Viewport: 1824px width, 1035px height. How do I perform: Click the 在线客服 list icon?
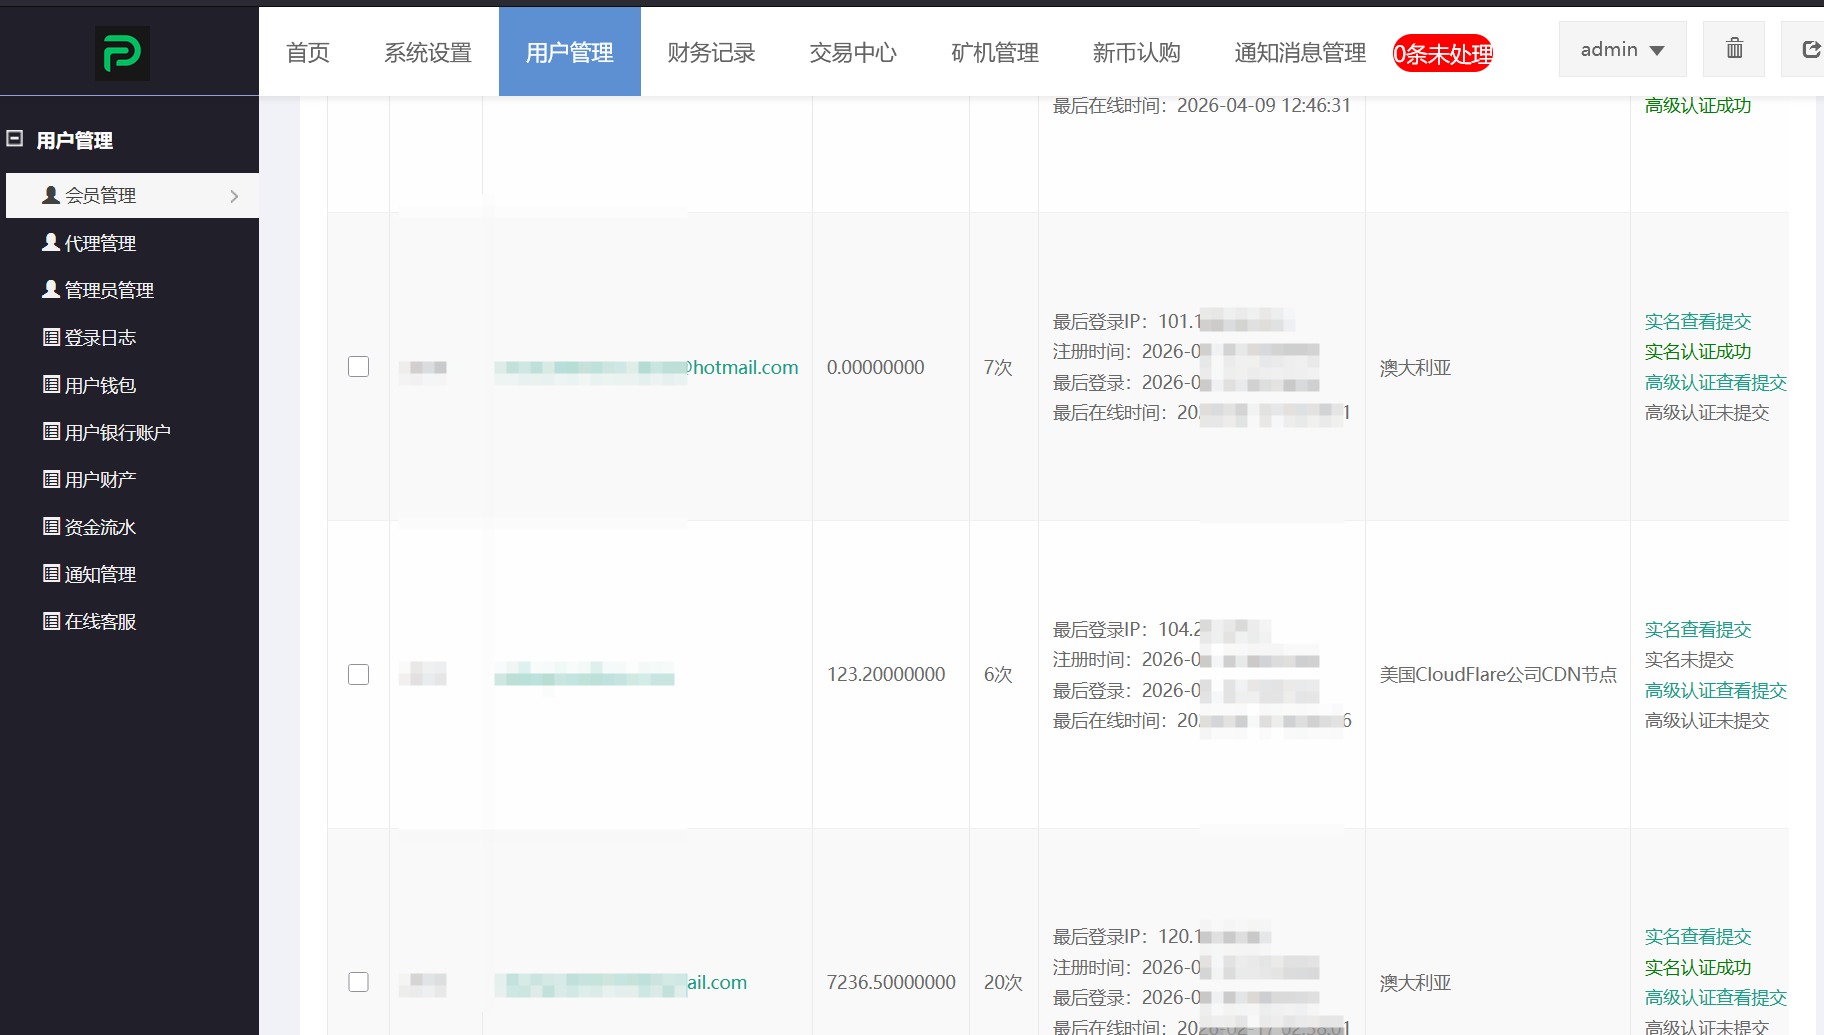tap(51, 621)
